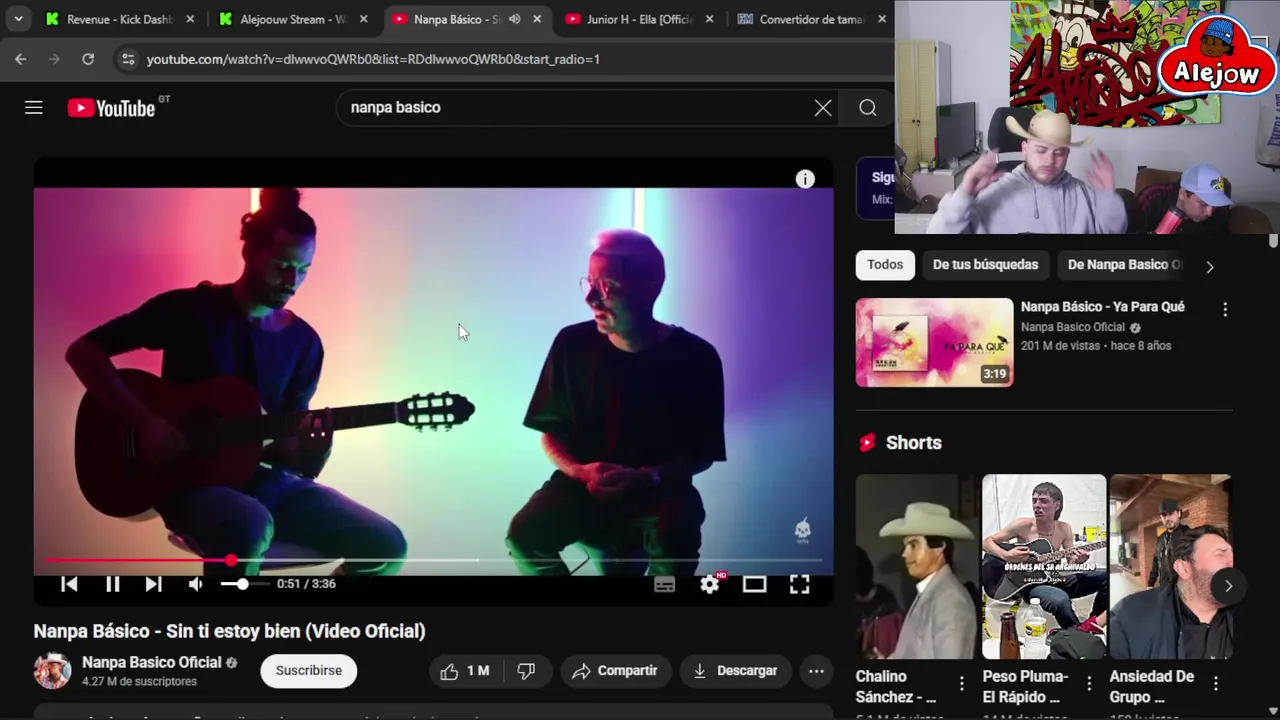Click the video title Sin ti estoy bien
This screenshot has height=720, width=1280.
[229, 631]
